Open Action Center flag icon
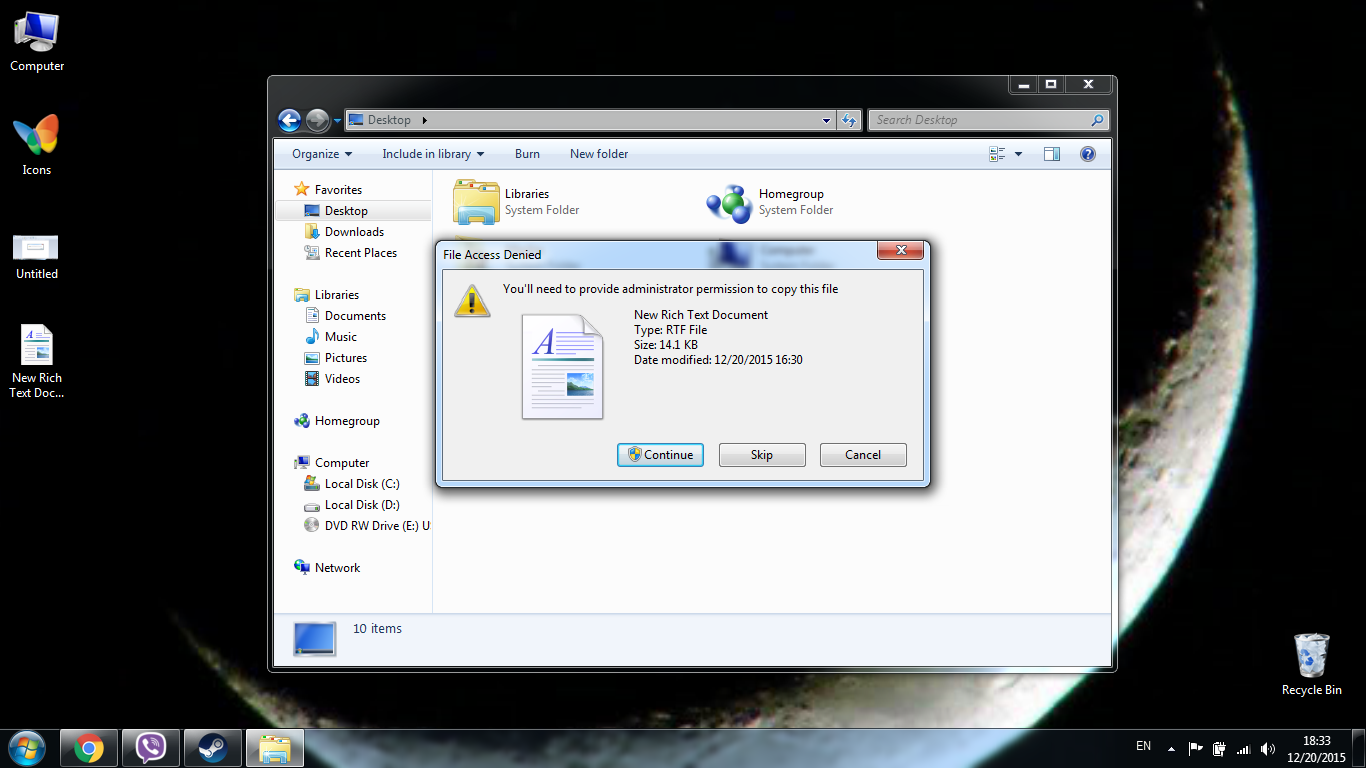This screenshot has width=1366, height=768. point(1196,748)
